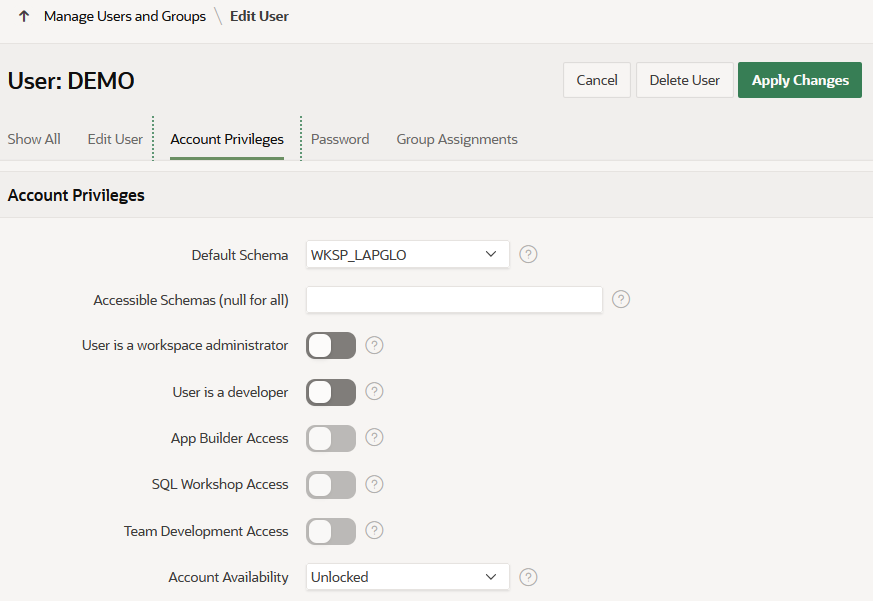
Task: Toggle the App Builder Access switch
Action: (331, 438)
